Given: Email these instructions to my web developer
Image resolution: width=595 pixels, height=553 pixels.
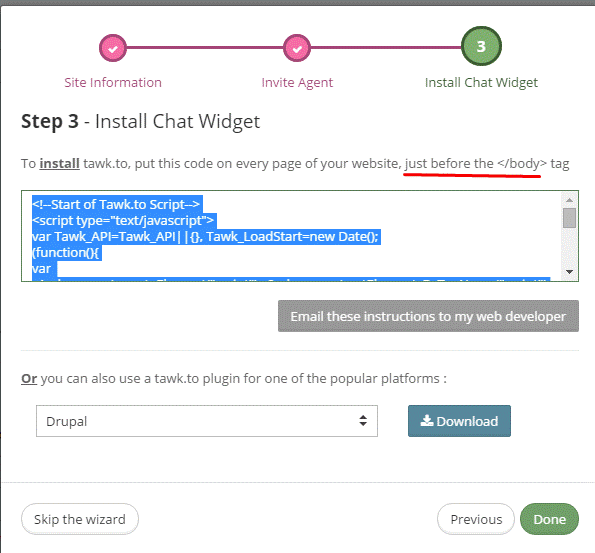Looking at the screenshot, I should tap(428, 316).
